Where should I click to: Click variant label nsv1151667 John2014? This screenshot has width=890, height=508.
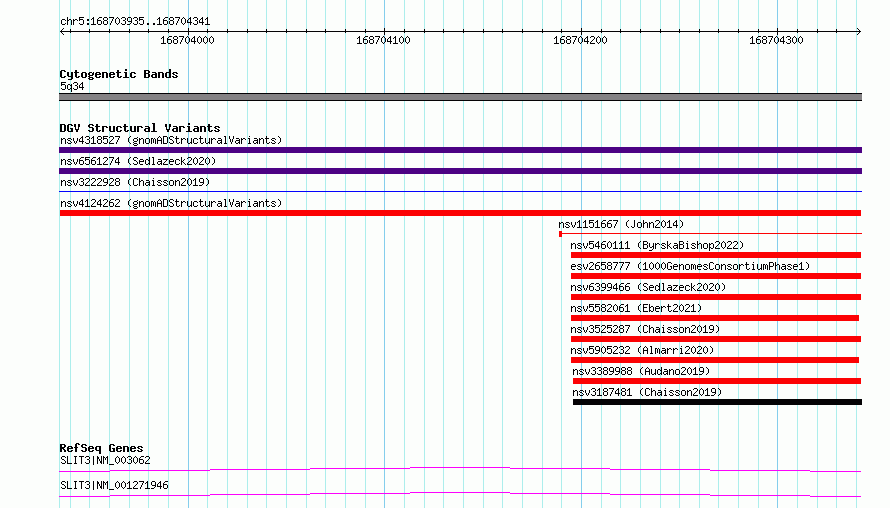click(621, 224)
